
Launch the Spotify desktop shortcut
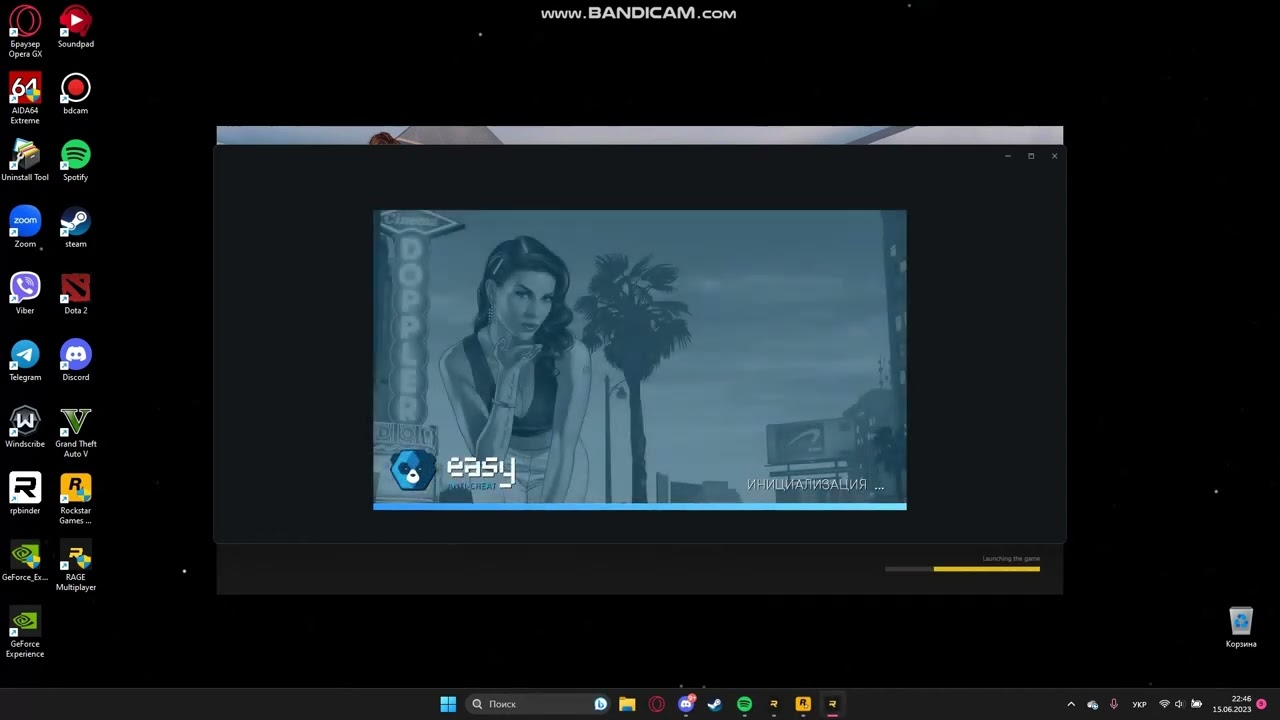(76, 161)
